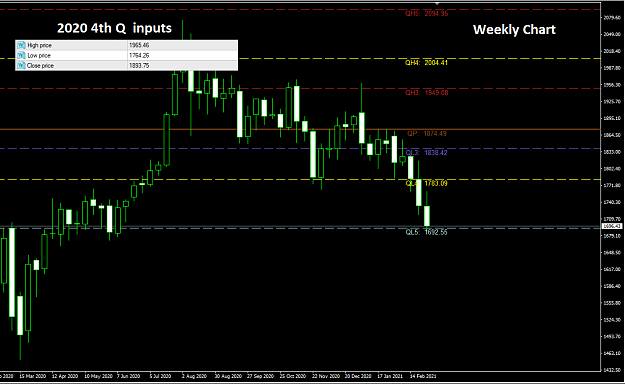The image size is (625, 384).
Task: Click the 'Weekly Chart' title text
Action: pyautogui.click(x=514, y=30)
